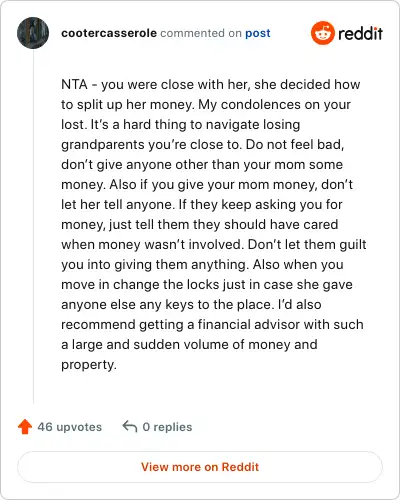Follow the blue "post" link
This screenshot has width=400, height=500.
[258, 33]
